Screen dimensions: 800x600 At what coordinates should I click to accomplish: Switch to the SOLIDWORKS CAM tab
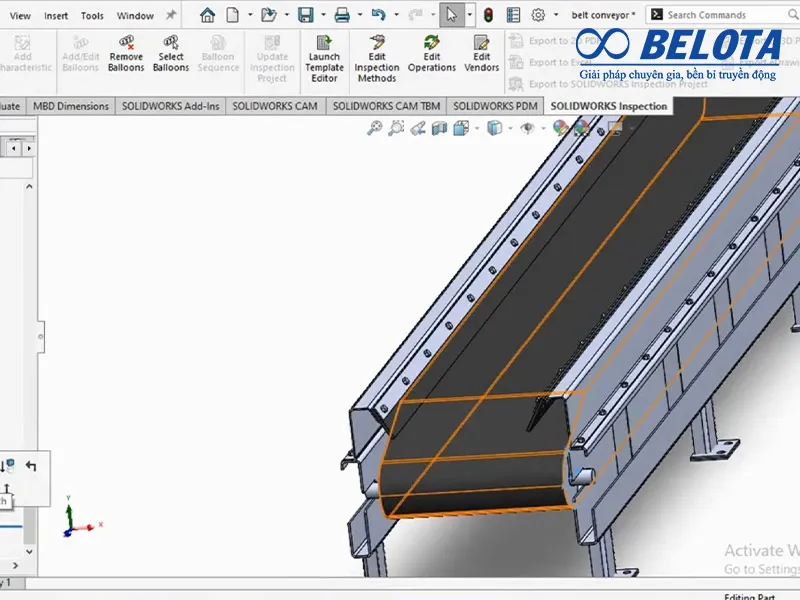275,105
